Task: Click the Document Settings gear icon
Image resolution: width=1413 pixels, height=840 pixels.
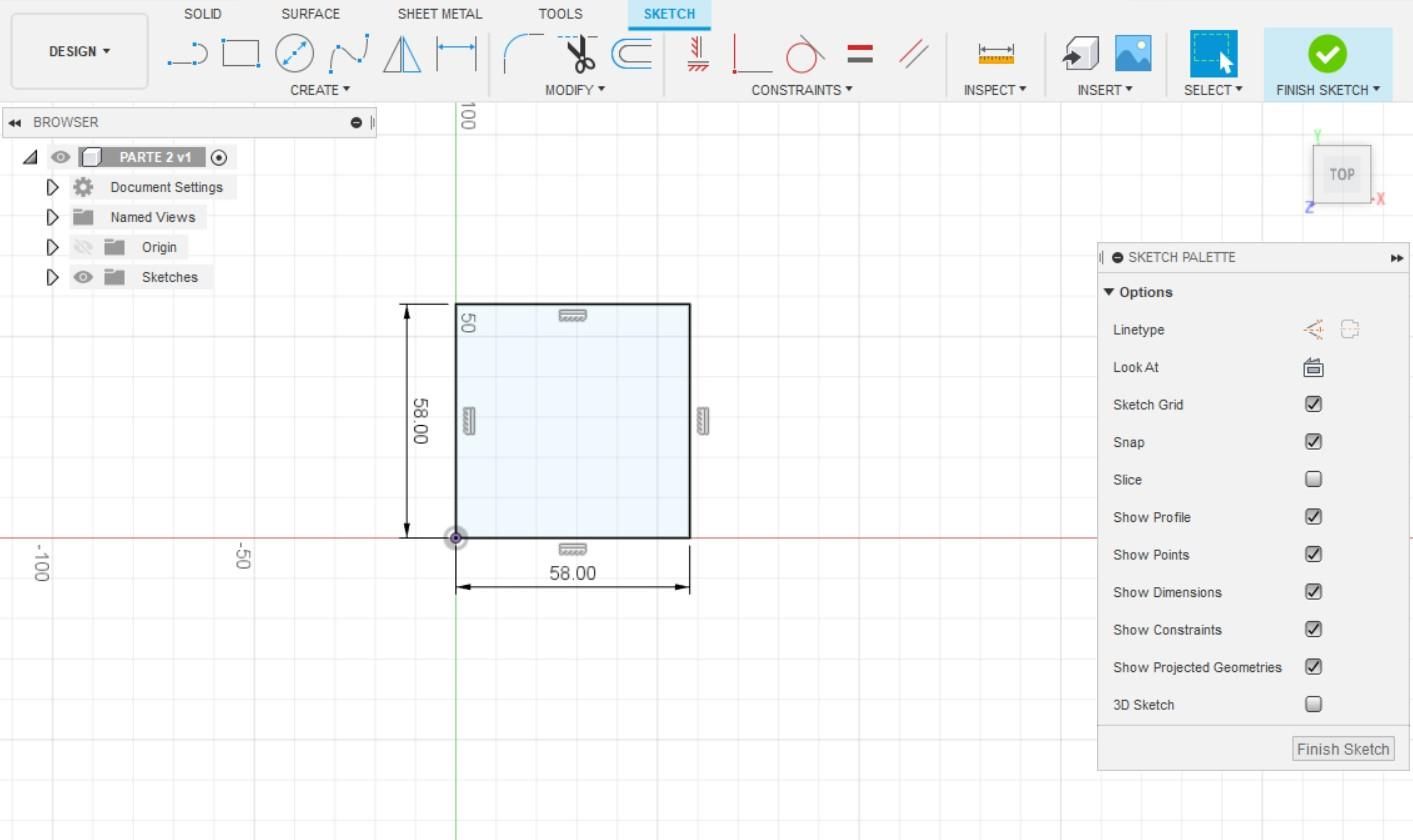Action: point(83,187)
